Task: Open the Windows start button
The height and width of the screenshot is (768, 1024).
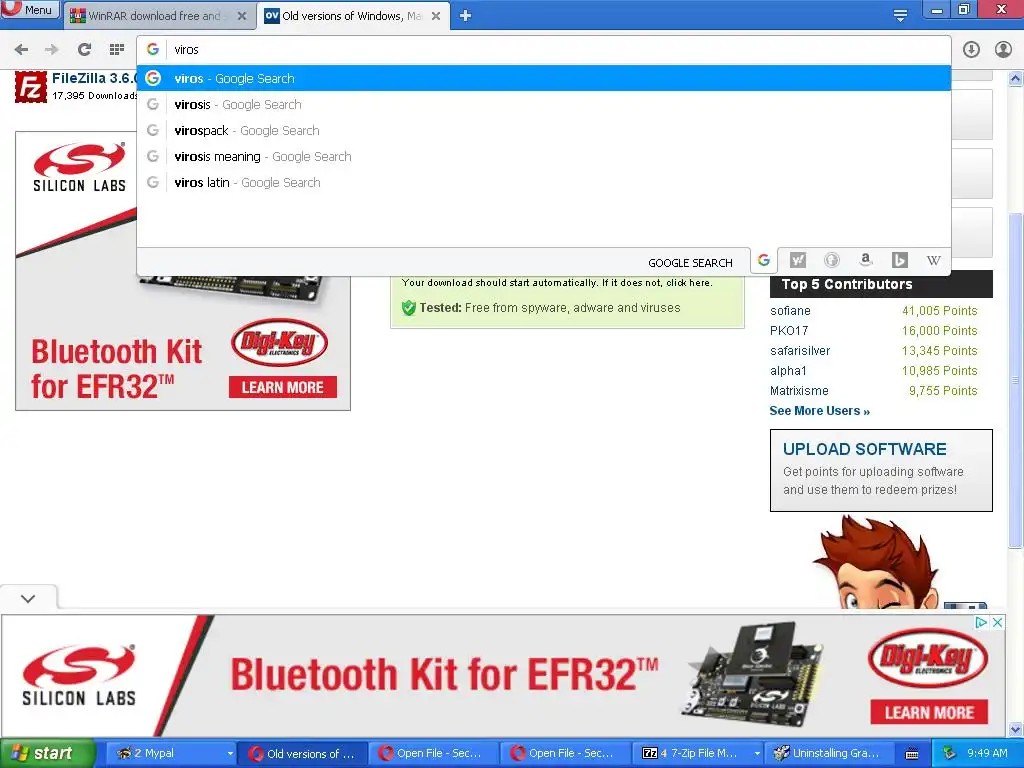Action: click(47, 753)
